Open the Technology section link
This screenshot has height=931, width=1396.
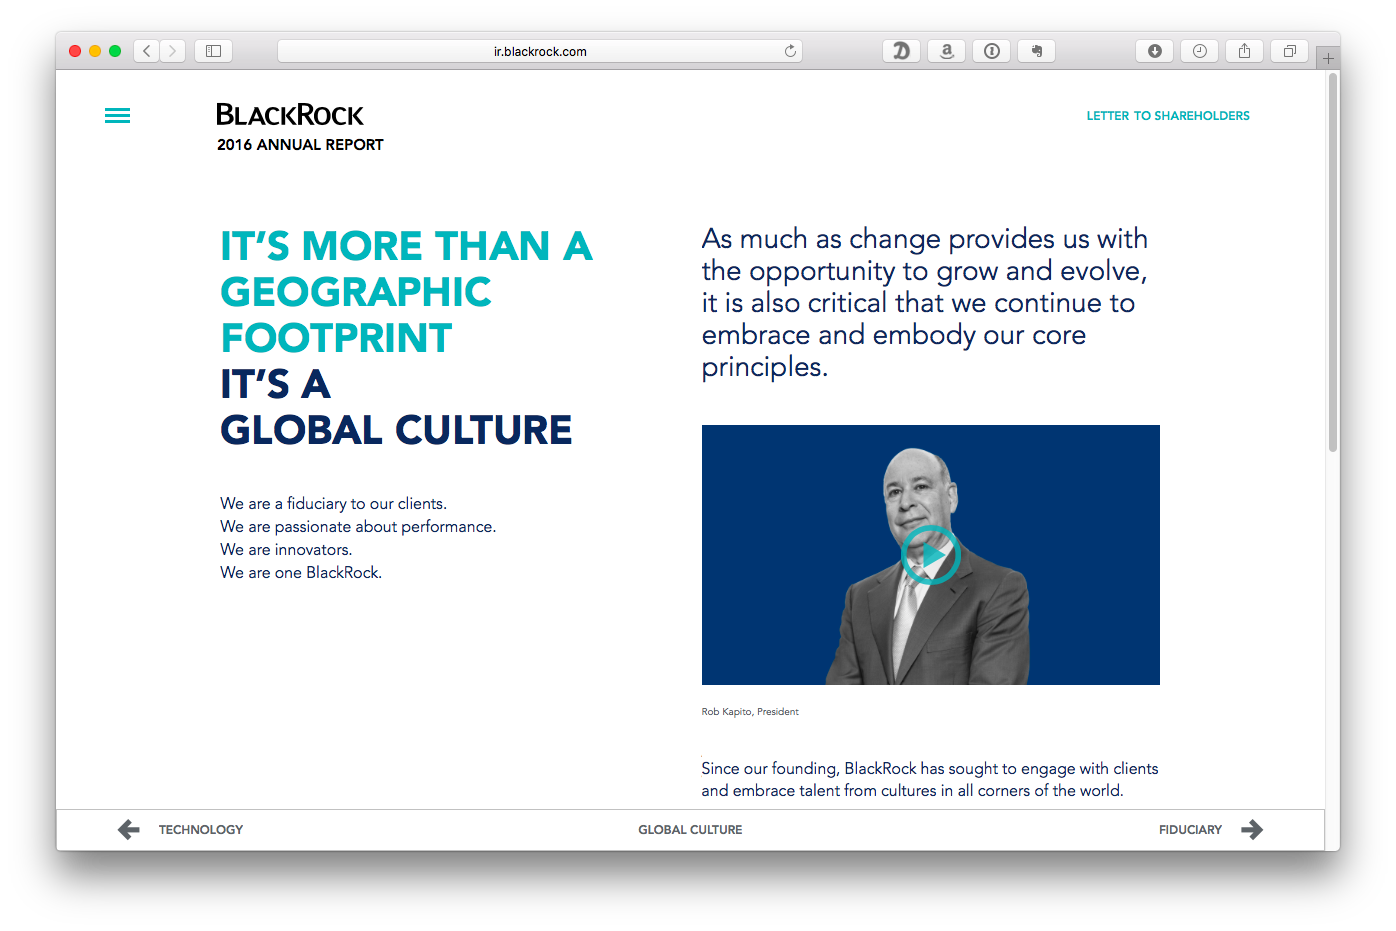201,830
